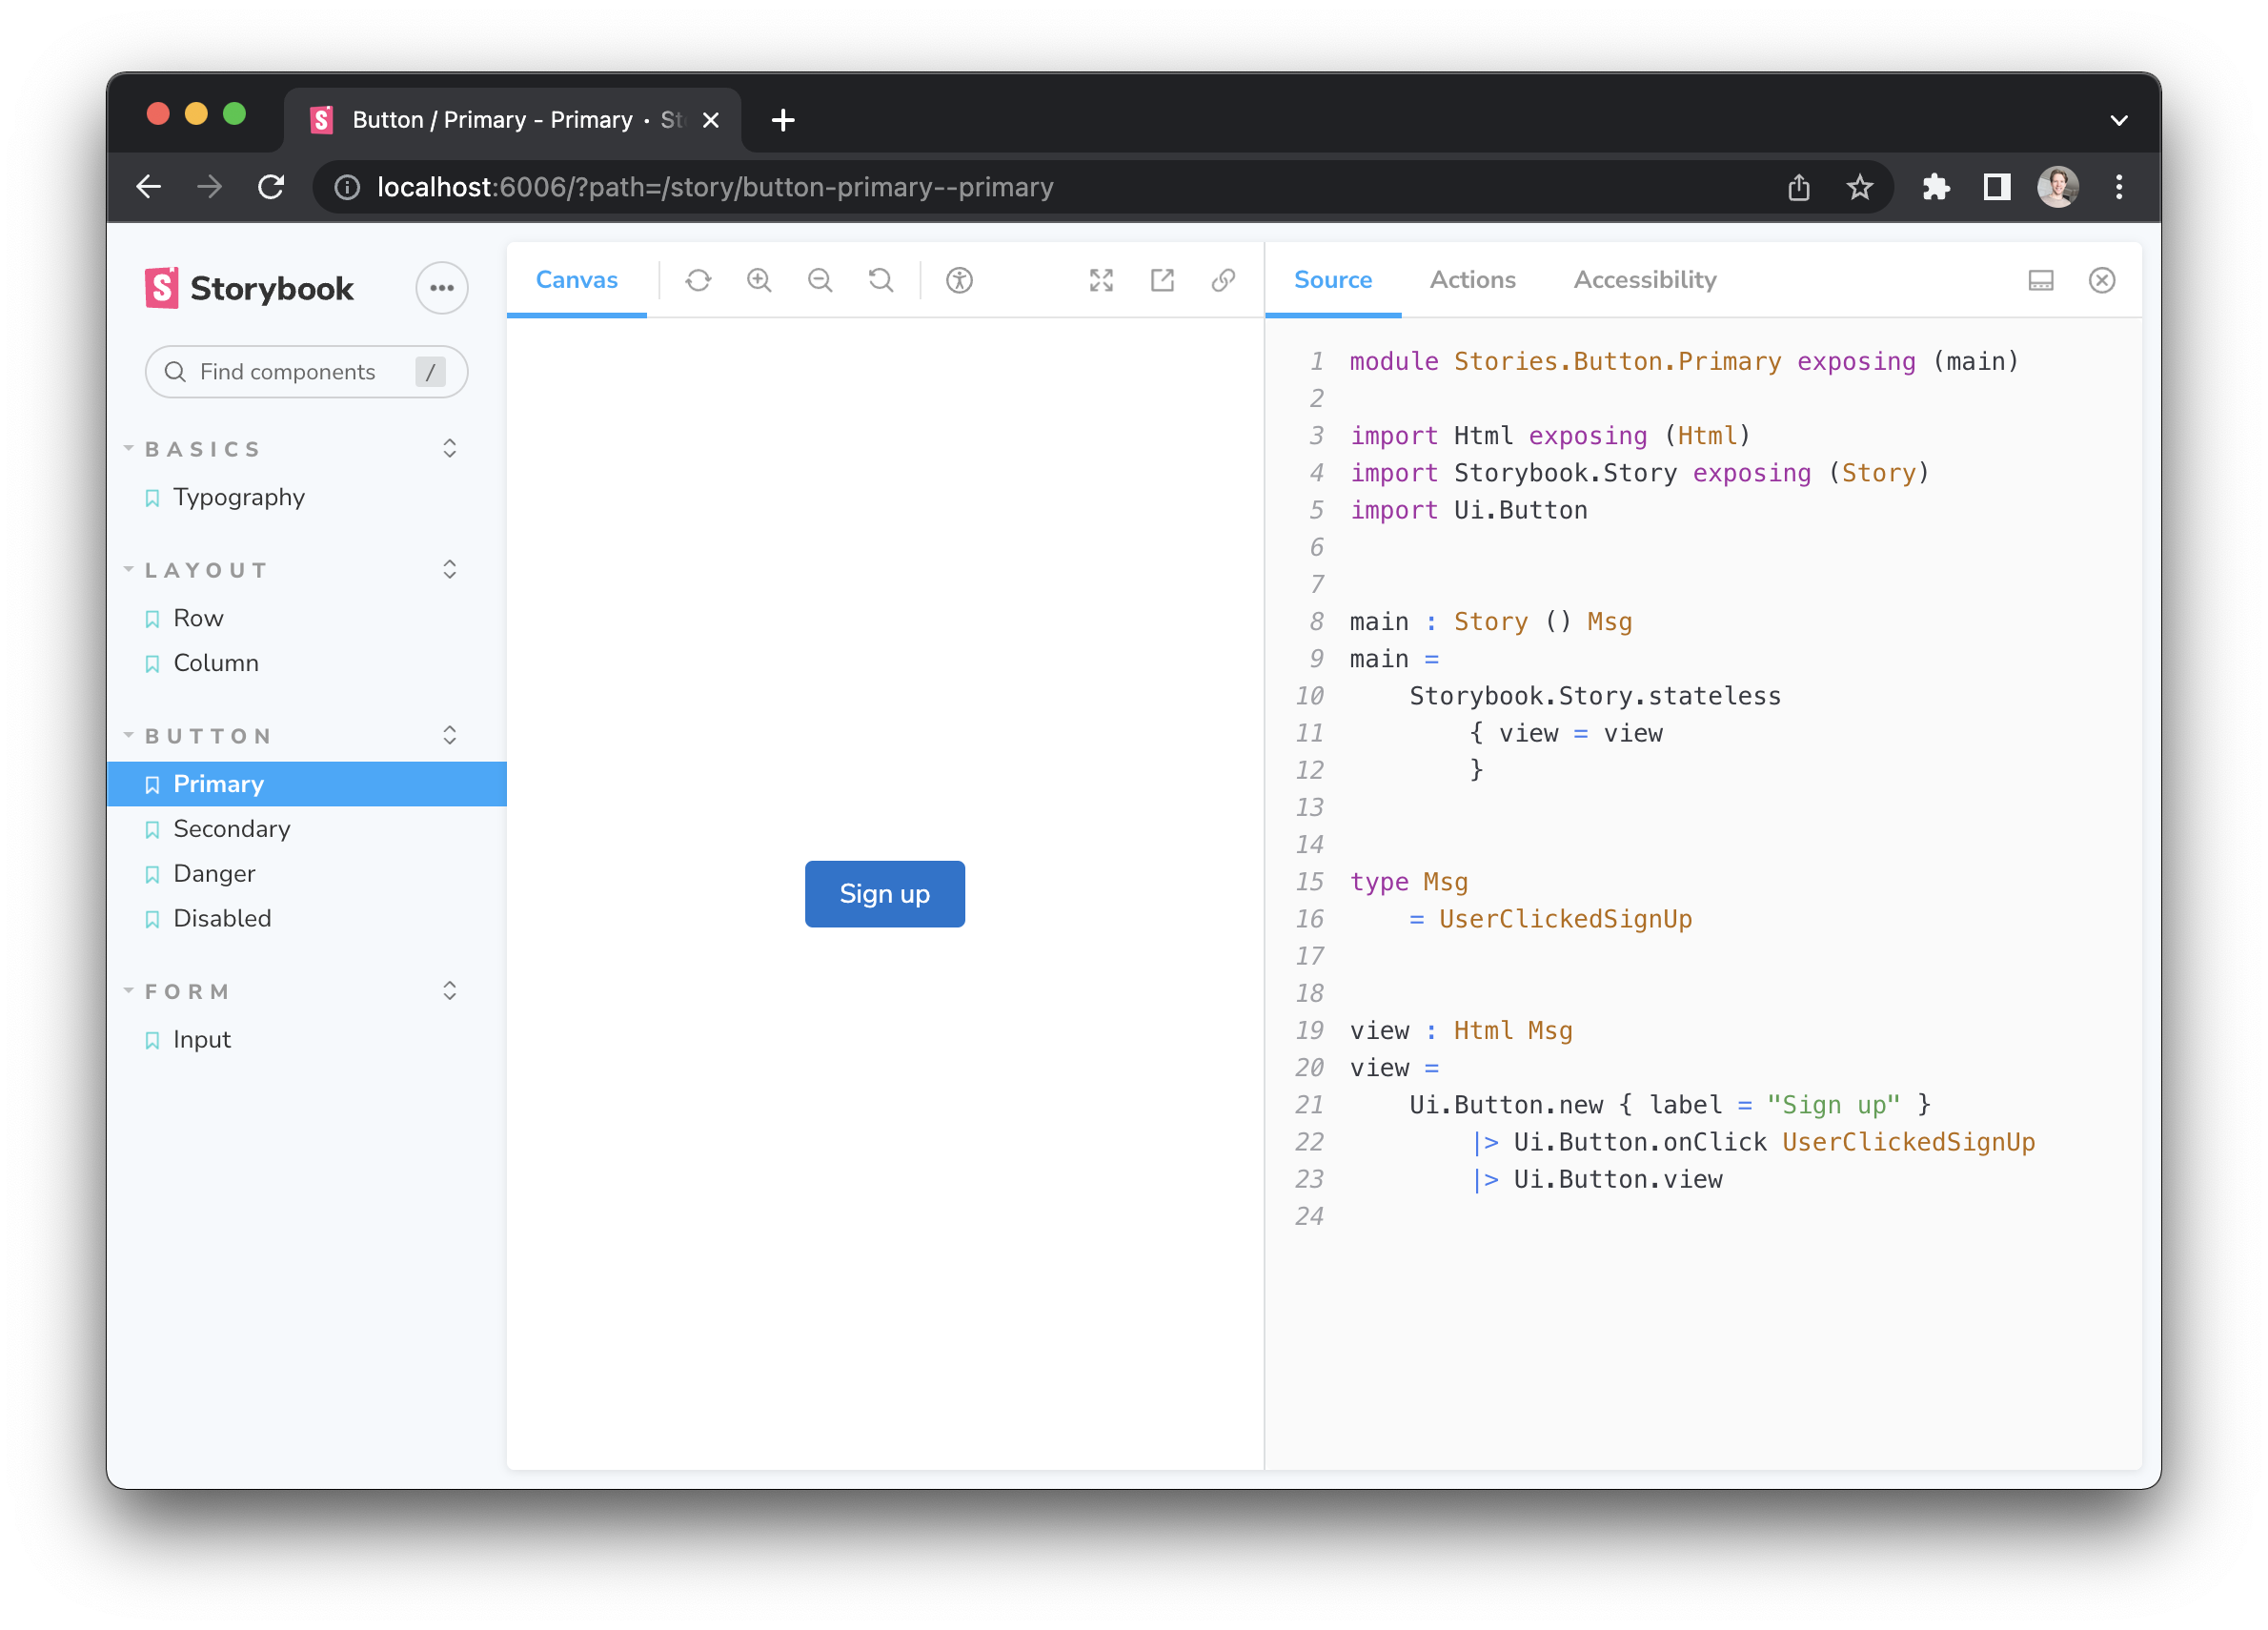Focus the Find components search field
Image resolution: width=2268 pixels, height=1630 pixels.
pyautogui.click(x=290, y=372)
